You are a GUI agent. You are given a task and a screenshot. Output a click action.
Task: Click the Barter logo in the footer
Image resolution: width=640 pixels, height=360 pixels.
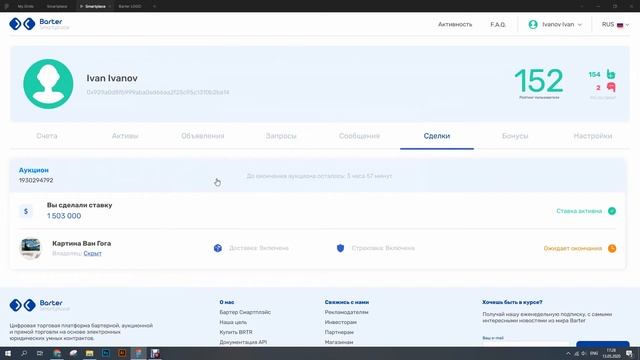pyautogui.click(x=39, y=305)
